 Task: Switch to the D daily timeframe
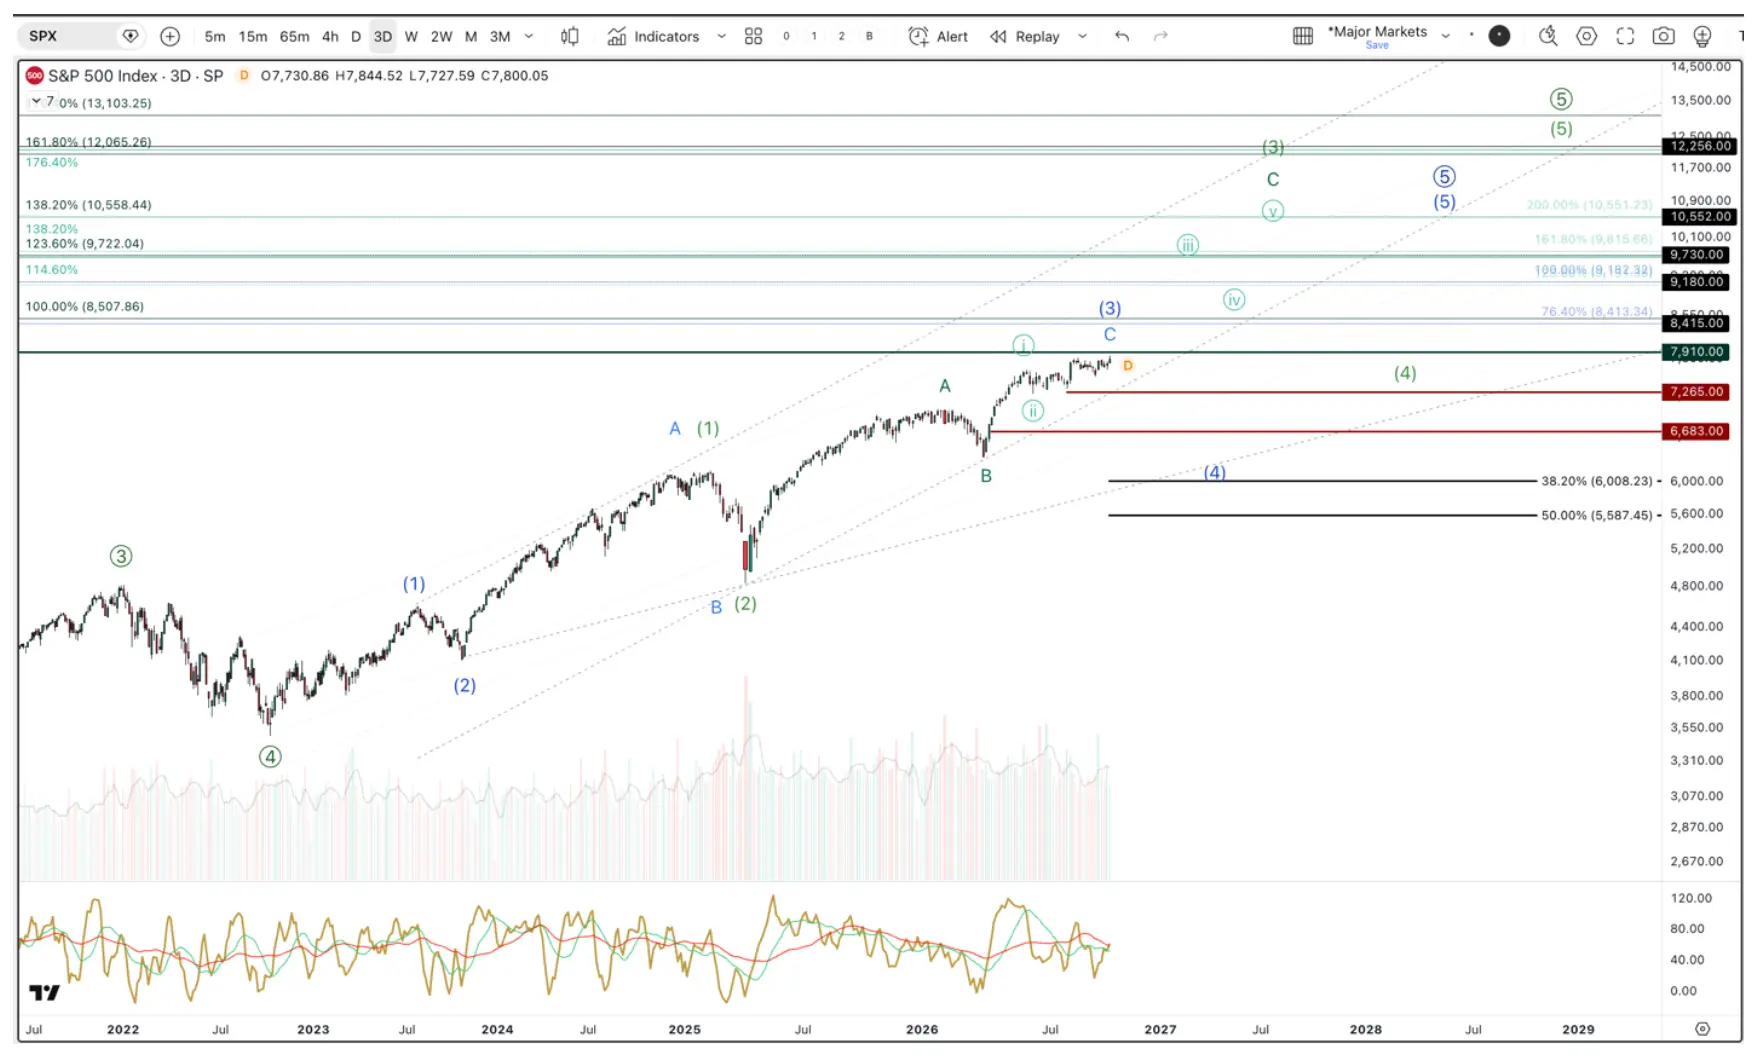[x=356, y=36]
